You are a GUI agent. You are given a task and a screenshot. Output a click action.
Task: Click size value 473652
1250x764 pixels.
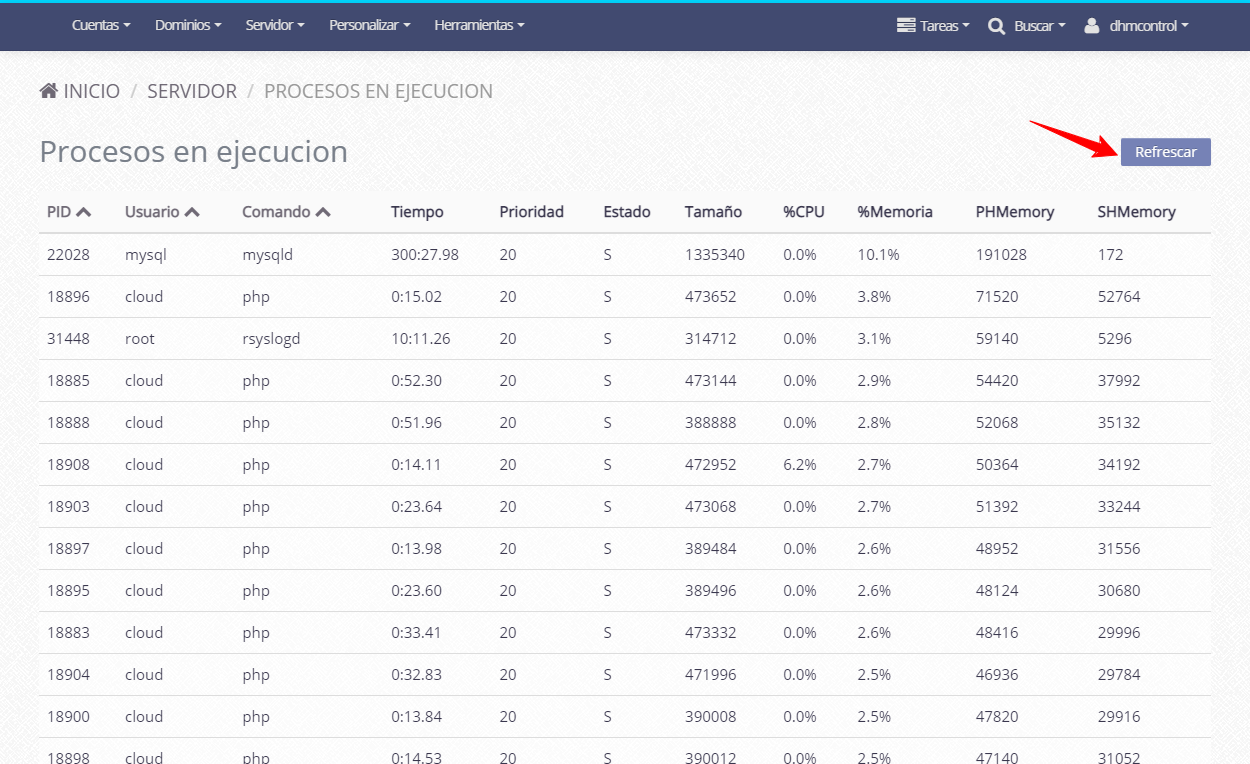(x=710, y=297)
